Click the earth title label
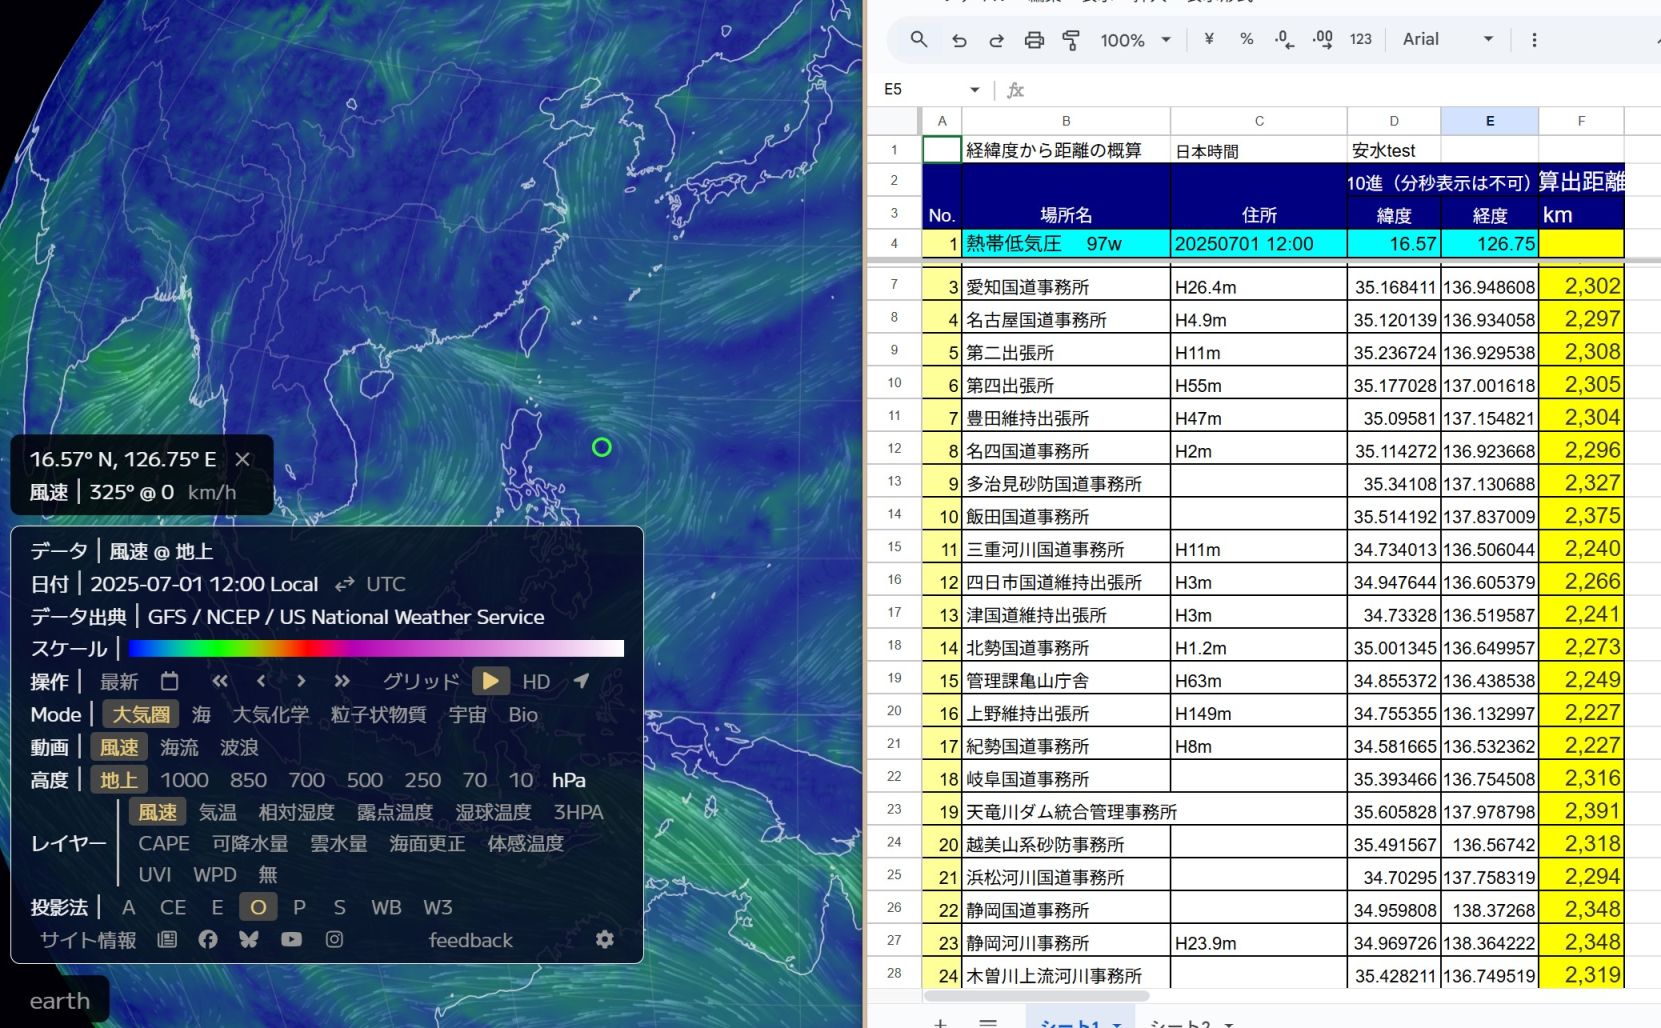The image size is (1661, 1028). 60,1001
